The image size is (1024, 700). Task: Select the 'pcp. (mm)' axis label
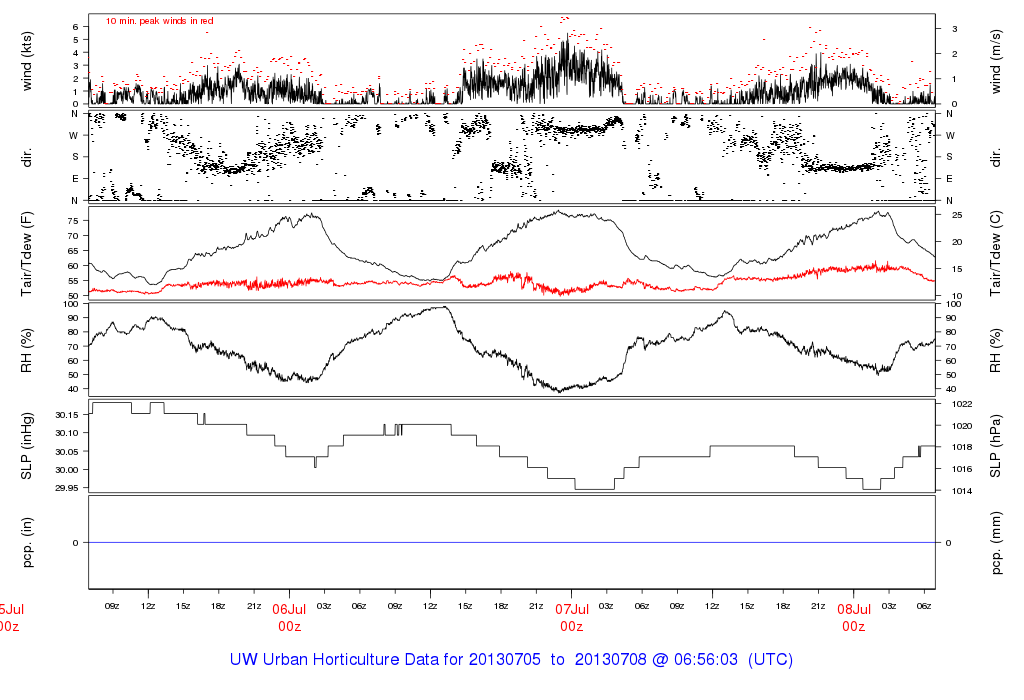coord(996,543)
